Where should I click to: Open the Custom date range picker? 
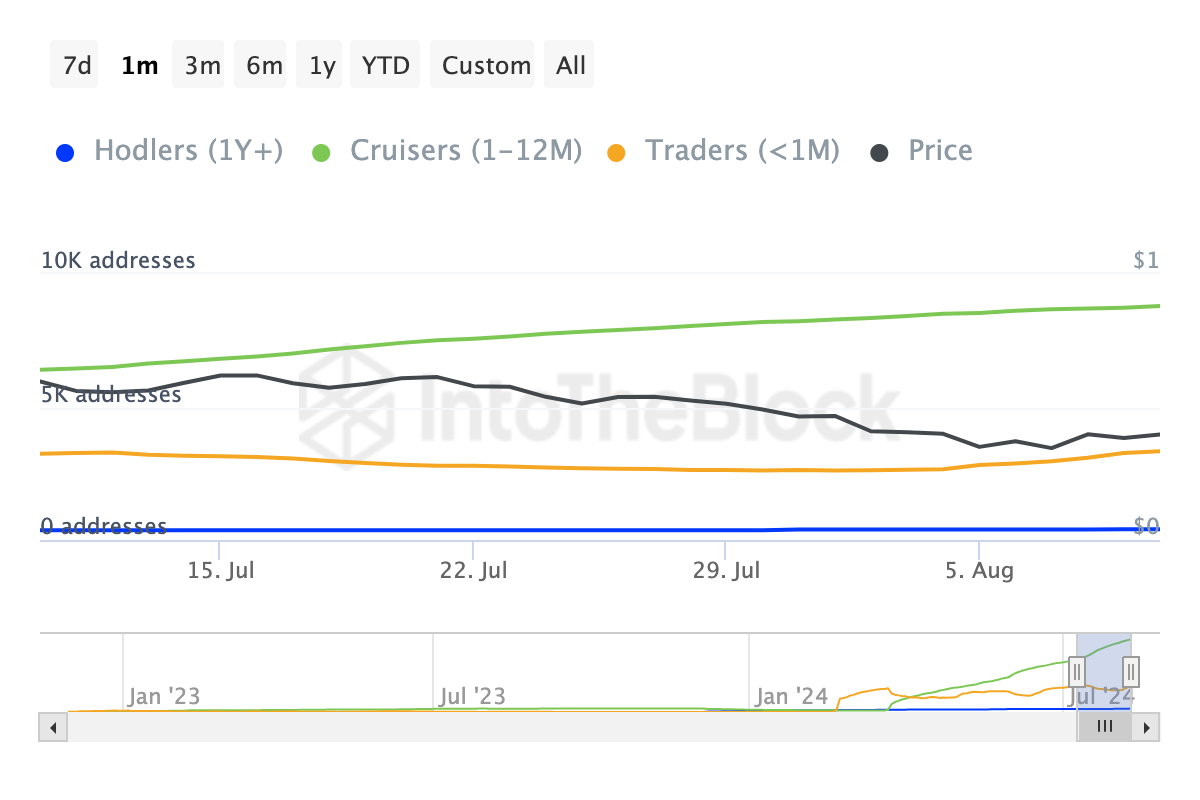pyautogui.click(x=486, y=66)
